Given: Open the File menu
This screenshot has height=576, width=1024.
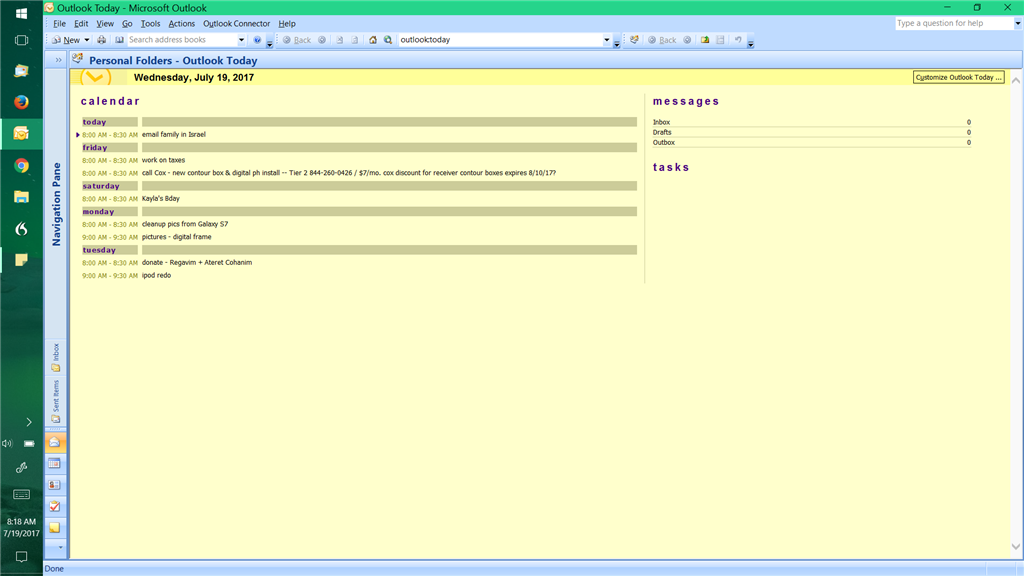Looking at the screenshot, I should click(59, 24).
